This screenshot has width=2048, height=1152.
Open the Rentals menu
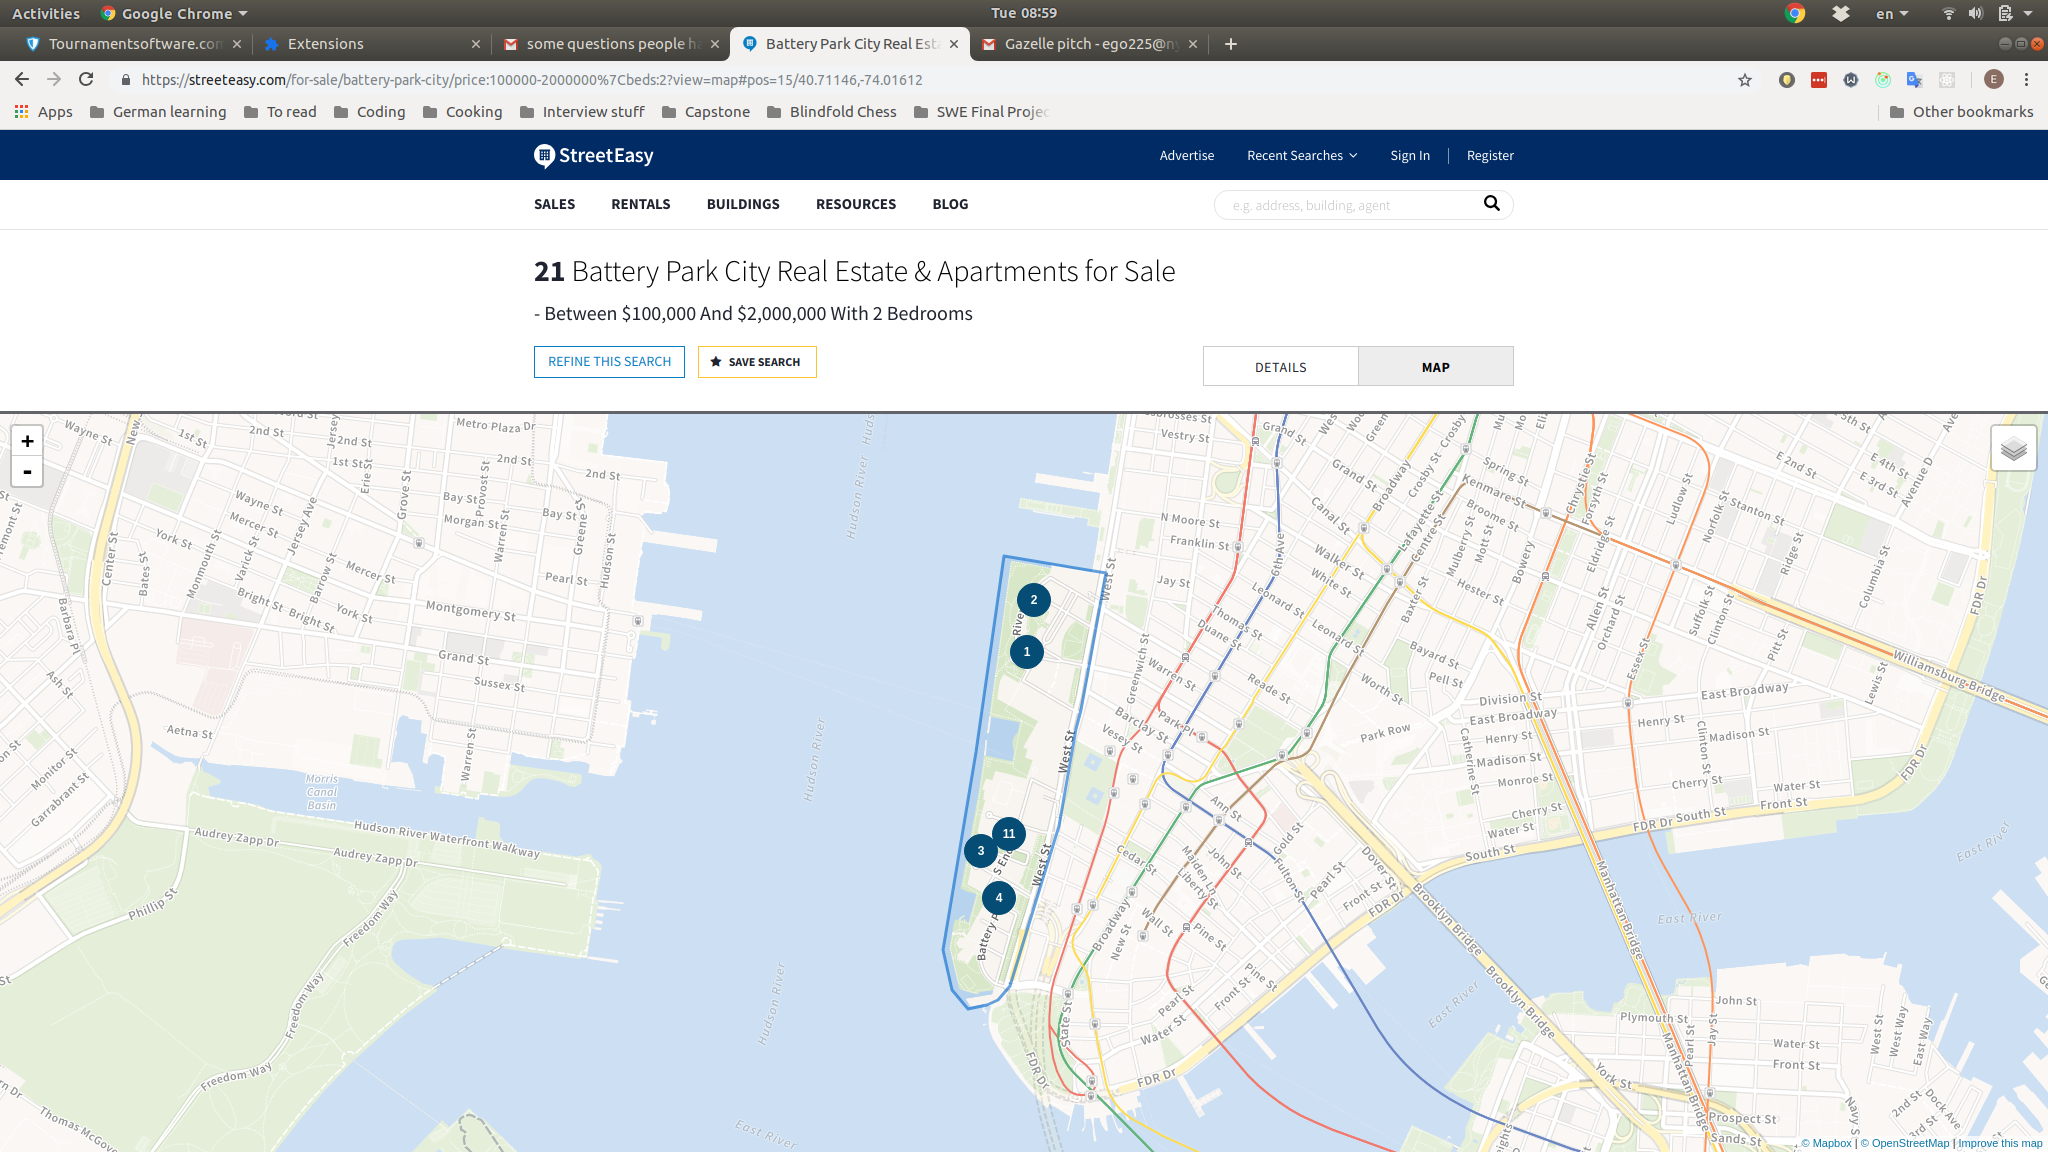pos(640,204)
